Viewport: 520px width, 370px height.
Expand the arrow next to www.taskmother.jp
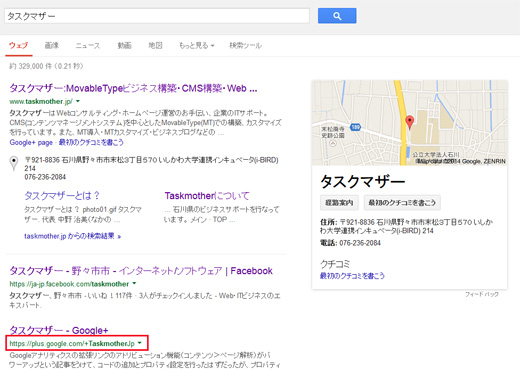(x=78, y=101)
